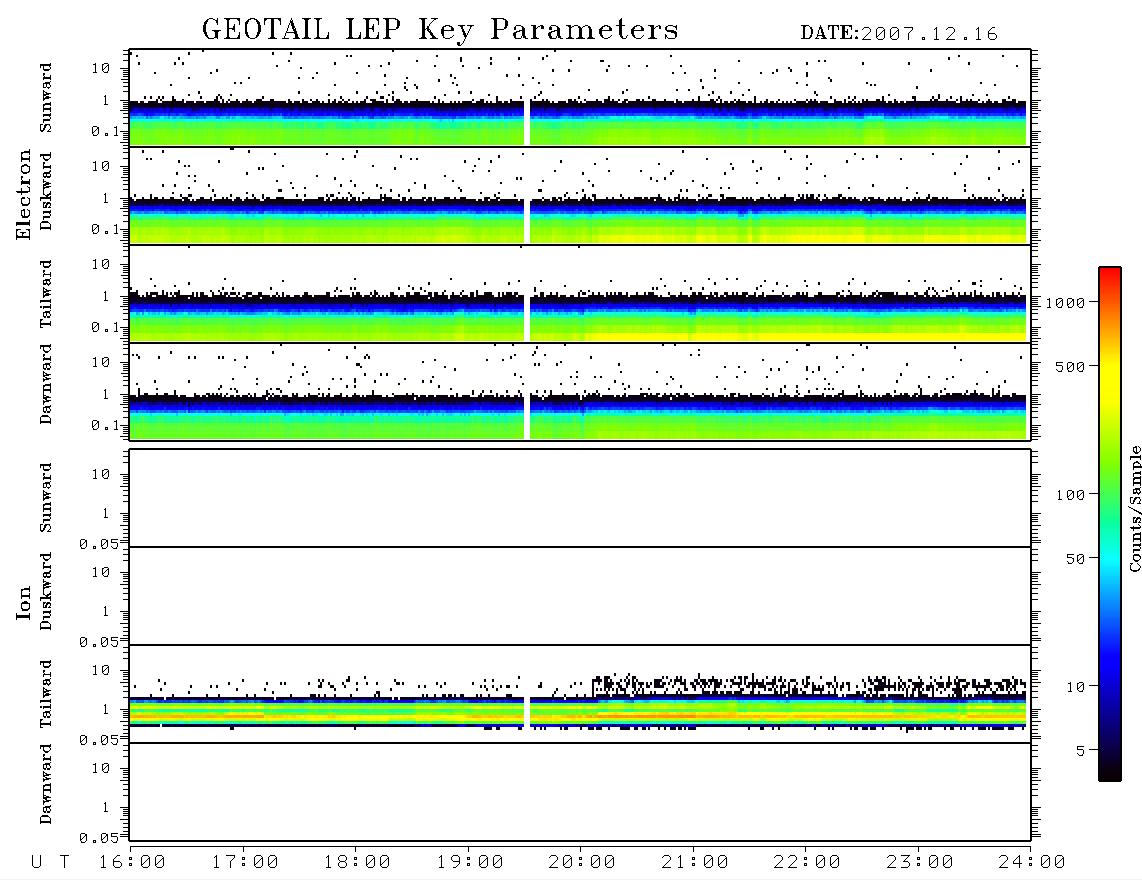Click the 100 tick on the colorbar
Image resolution: width=1142 pixels, height=880 pixels.
(x=1070, y=495)
